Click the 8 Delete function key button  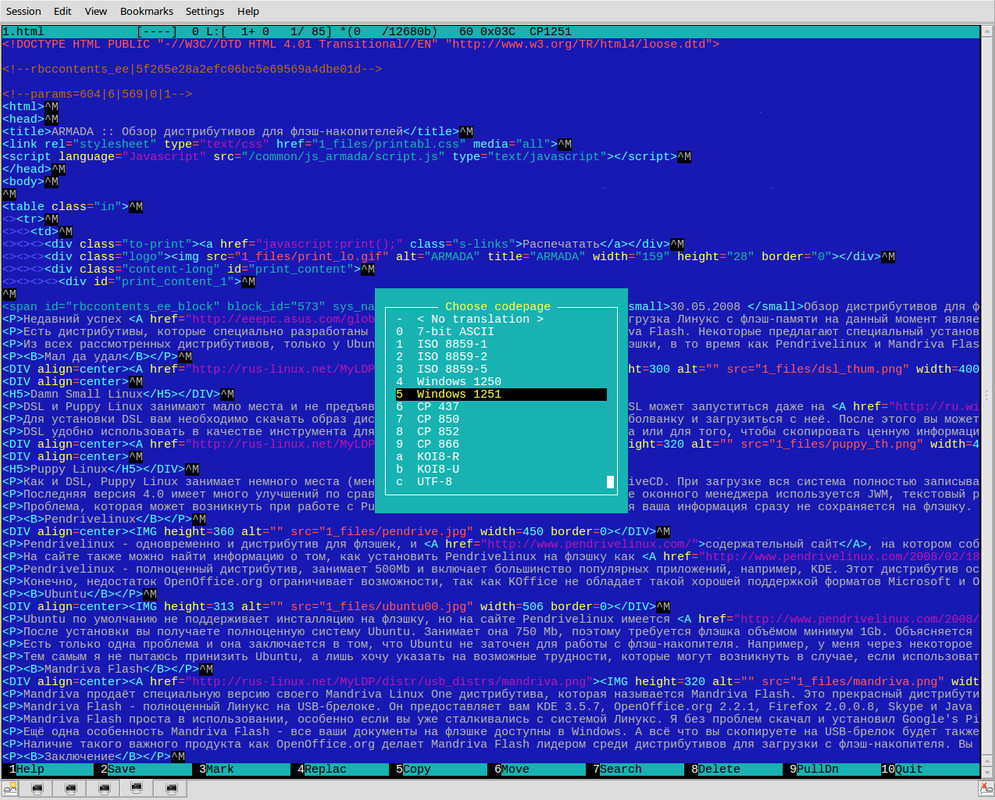tap(737, 769)
